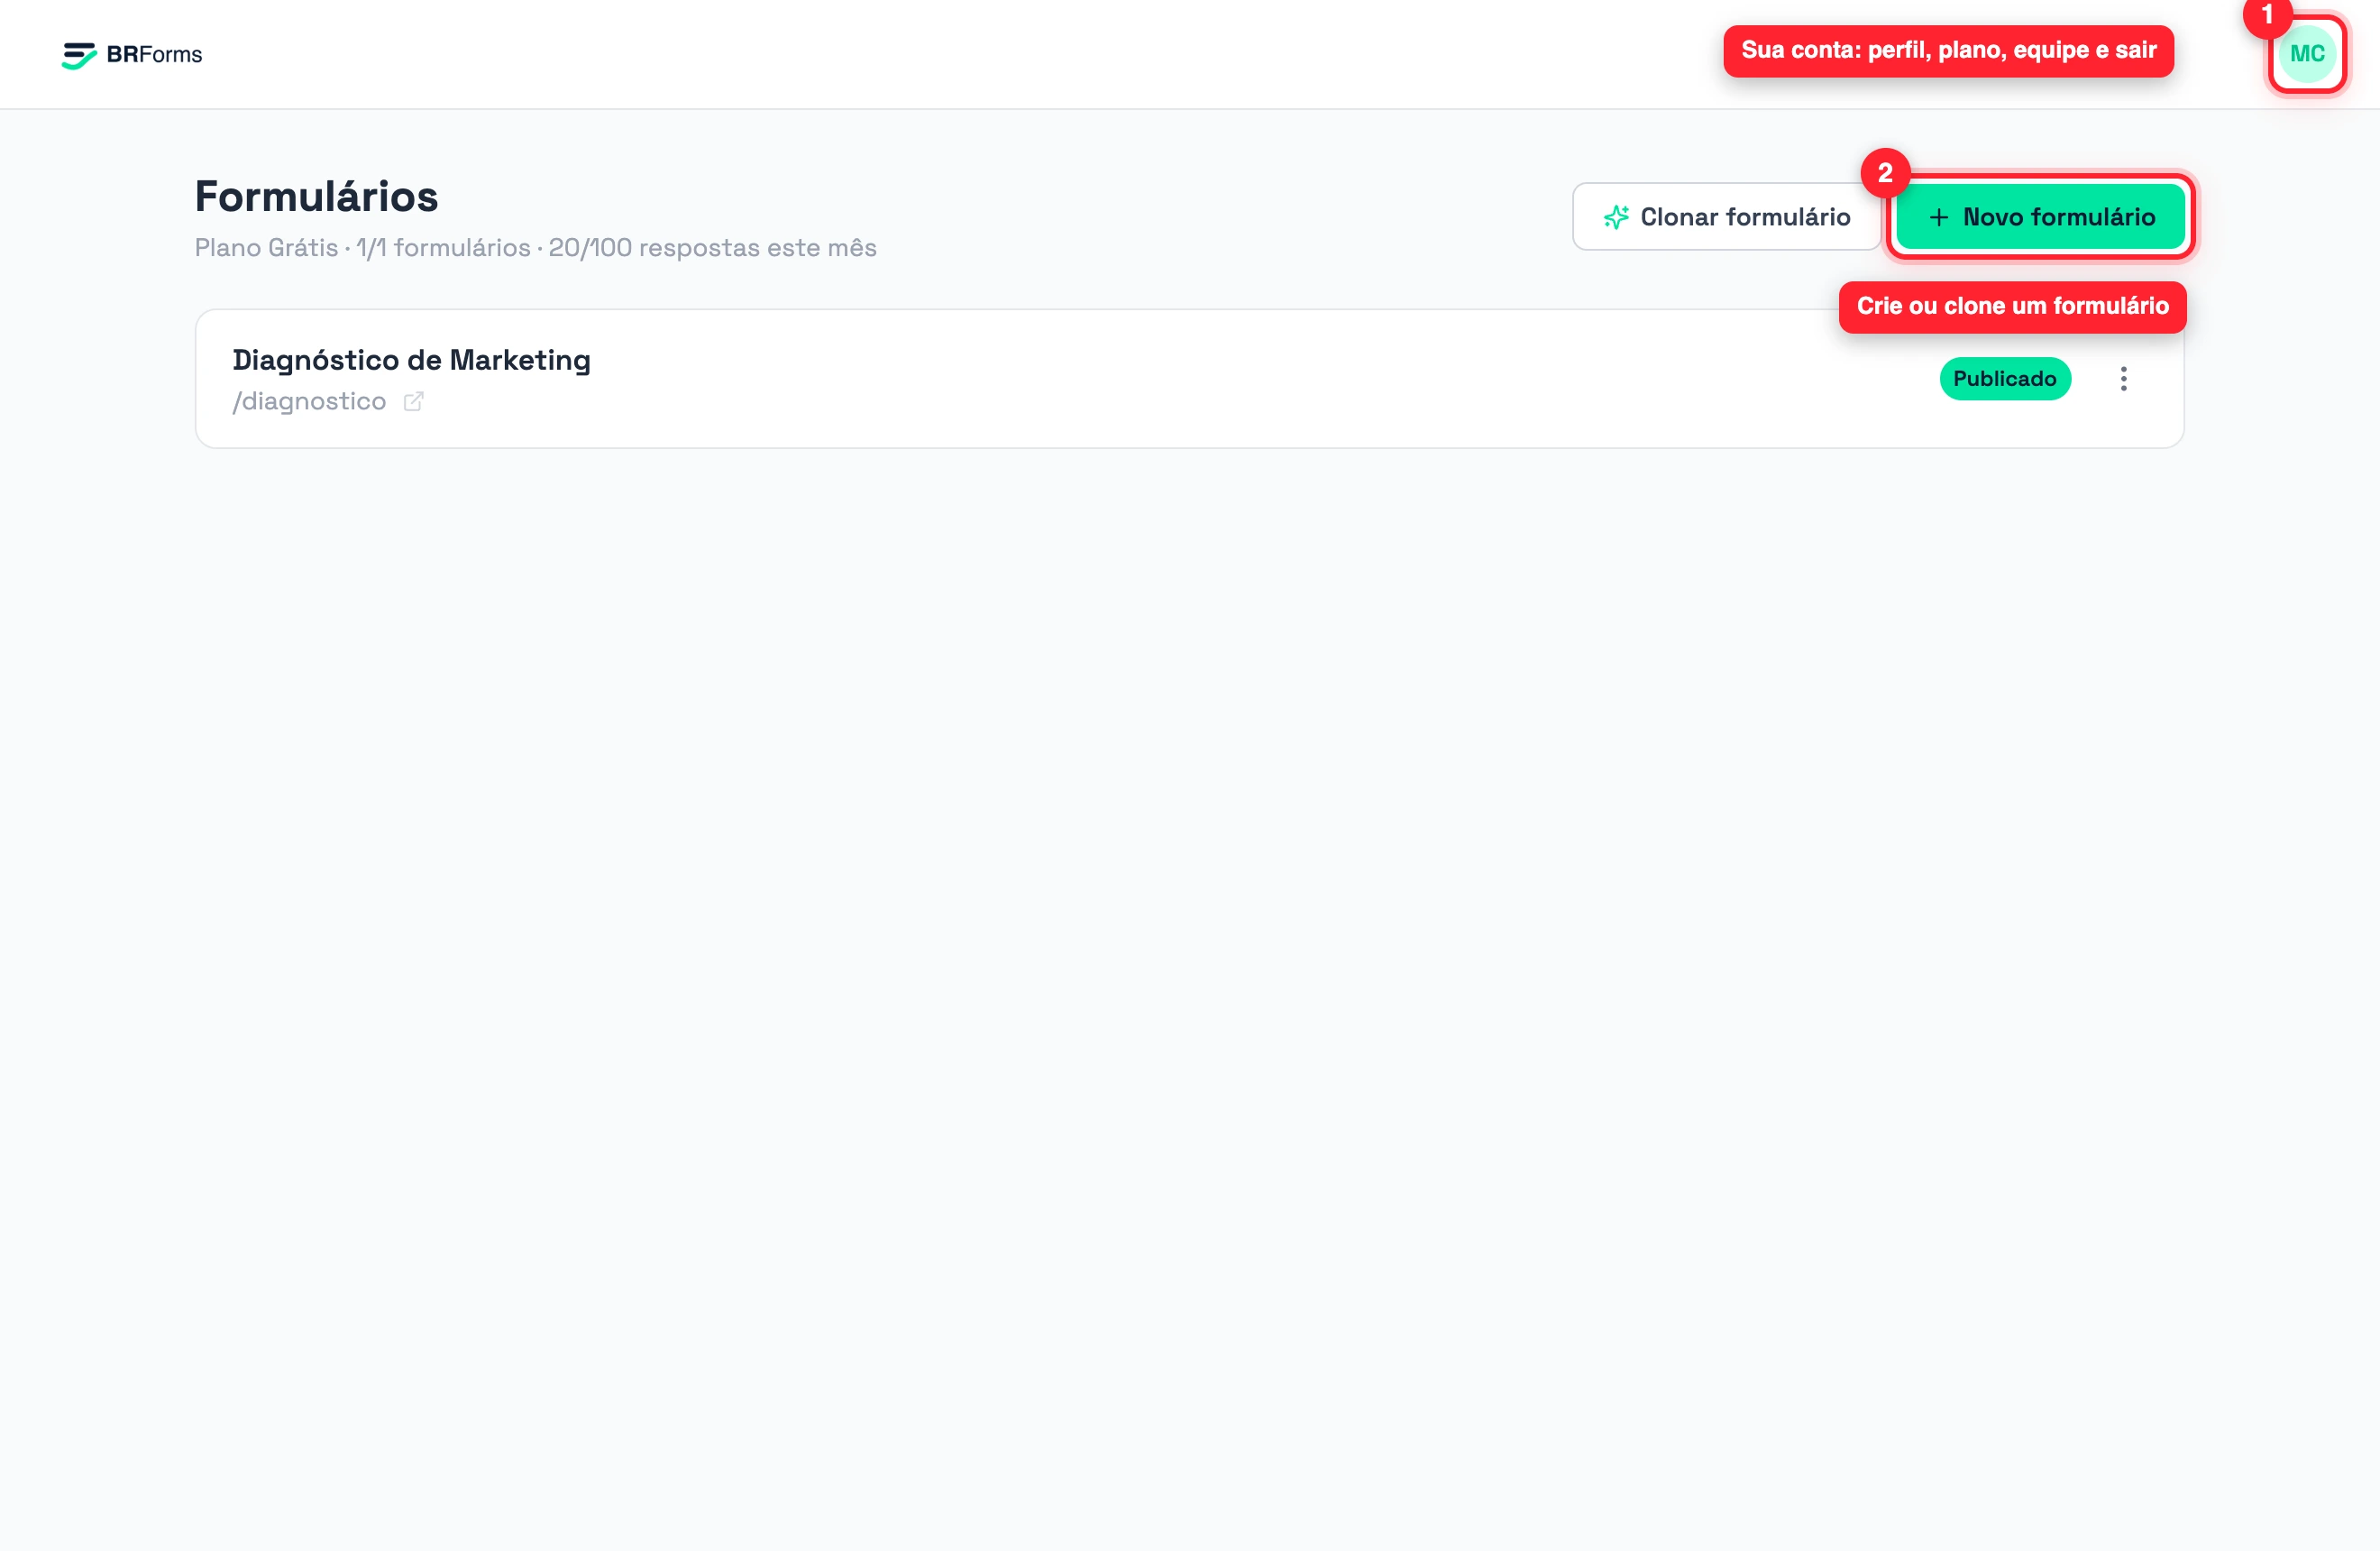Click the BRForms brand name text
This screenshot has width=2380, height=1551.
pyautogui.click(x=154, y=55)
